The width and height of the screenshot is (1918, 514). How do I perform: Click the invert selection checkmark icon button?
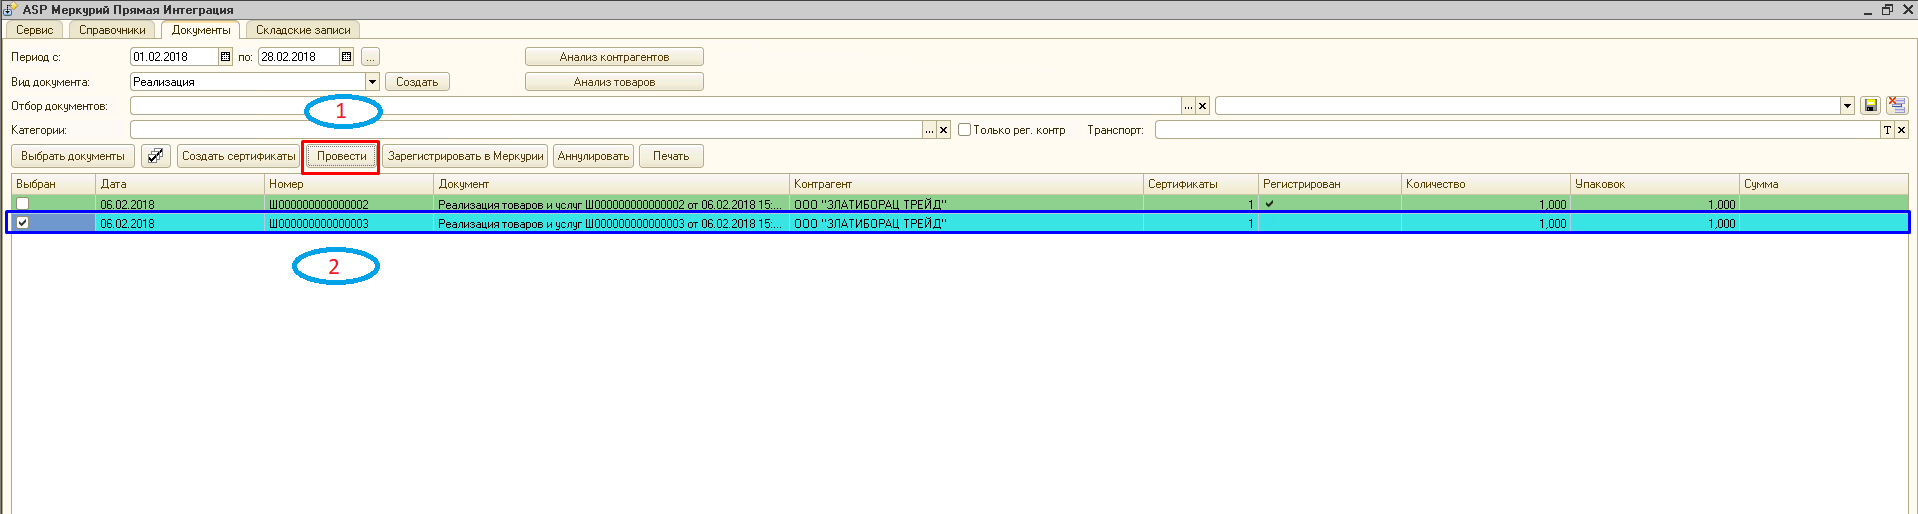coord(155,156)
